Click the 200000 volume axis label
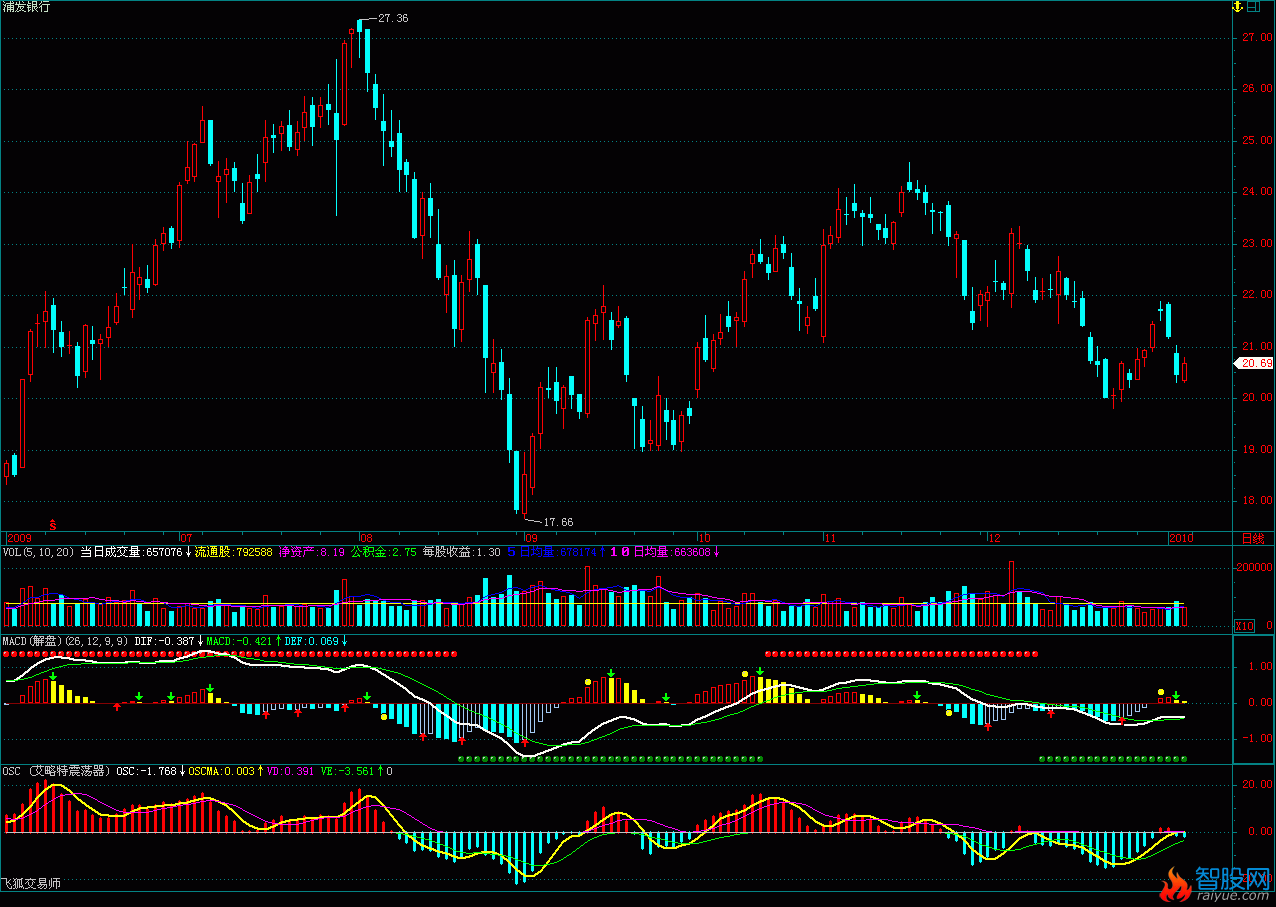Screen dimensions: 1276x907 click(x=1254, y=567)
